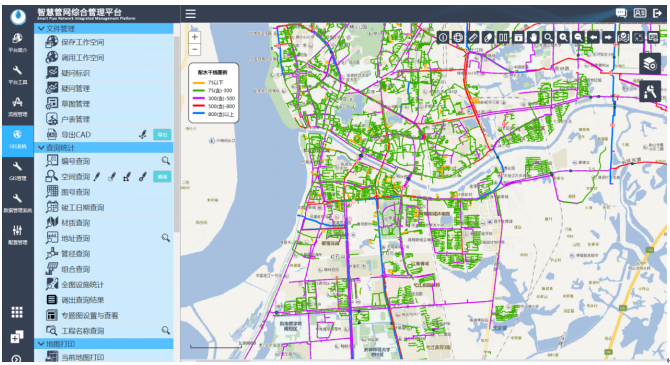Open the layer settings panel icon
The height and width of the screenshot is (365, 670).
tap(649, 64)
